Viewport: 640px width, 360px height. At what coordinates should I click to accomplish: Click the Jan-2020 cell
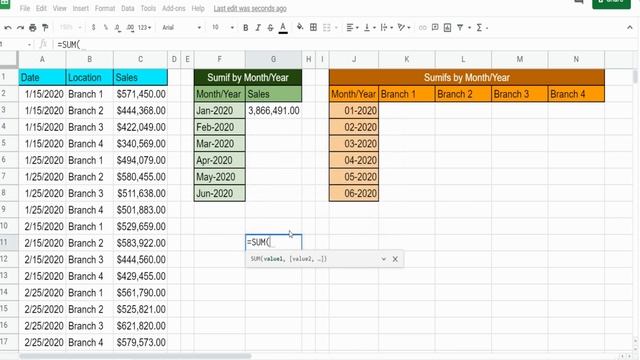coord(220,111)
